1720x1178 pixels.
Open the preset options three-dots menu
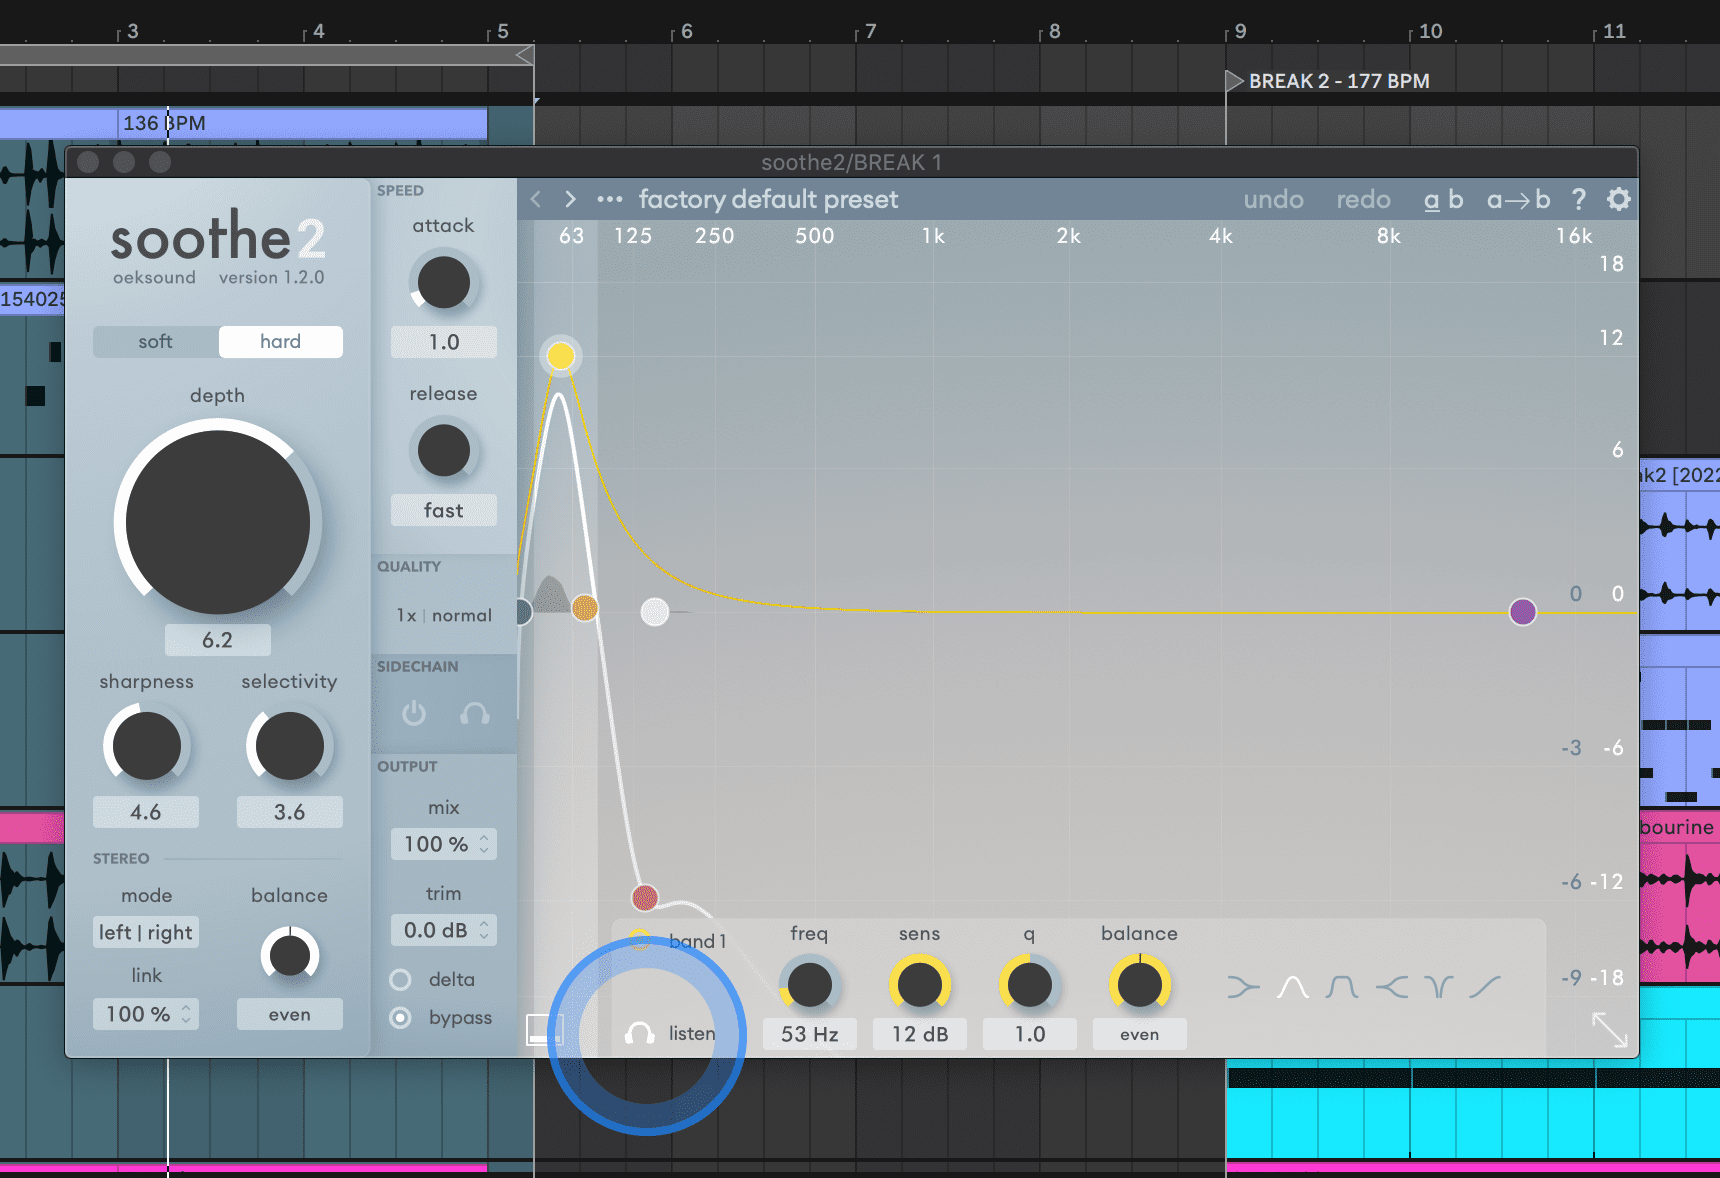pyautogui.click(x=609, y=199)
